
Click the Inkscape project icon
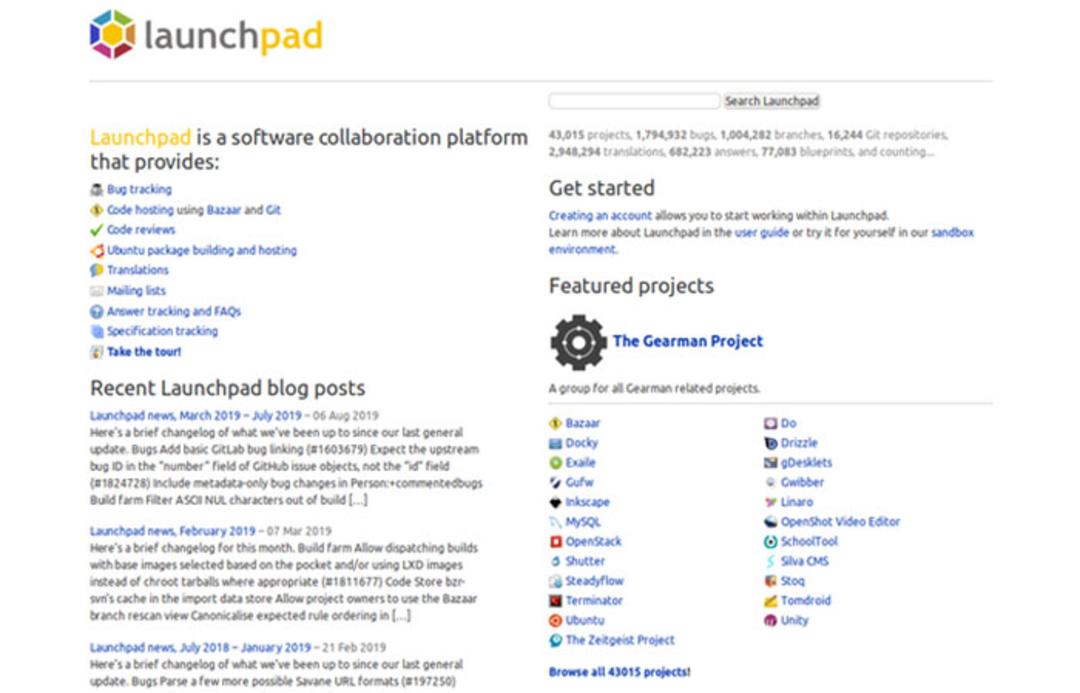555,502
